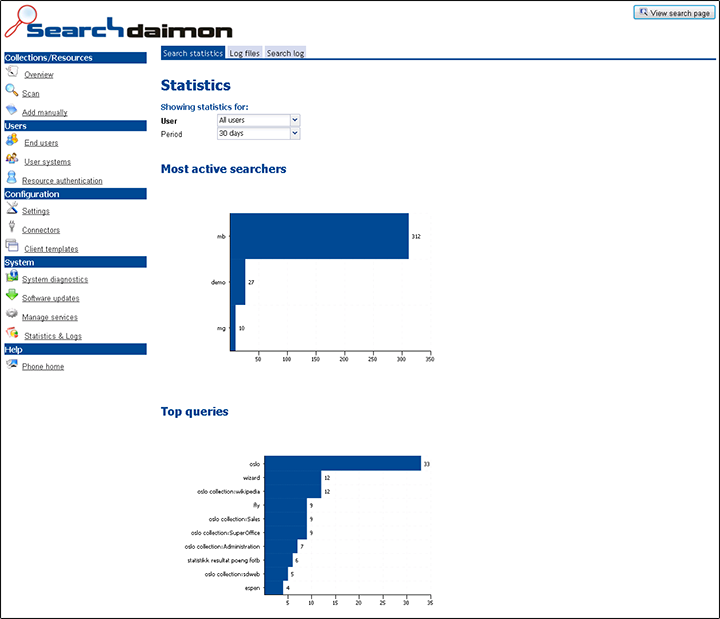Click the Collections/Resources section header
Image resolution: width=720 pixels, height=619 pixels.
pyautogui.click(x=75, y=57)
